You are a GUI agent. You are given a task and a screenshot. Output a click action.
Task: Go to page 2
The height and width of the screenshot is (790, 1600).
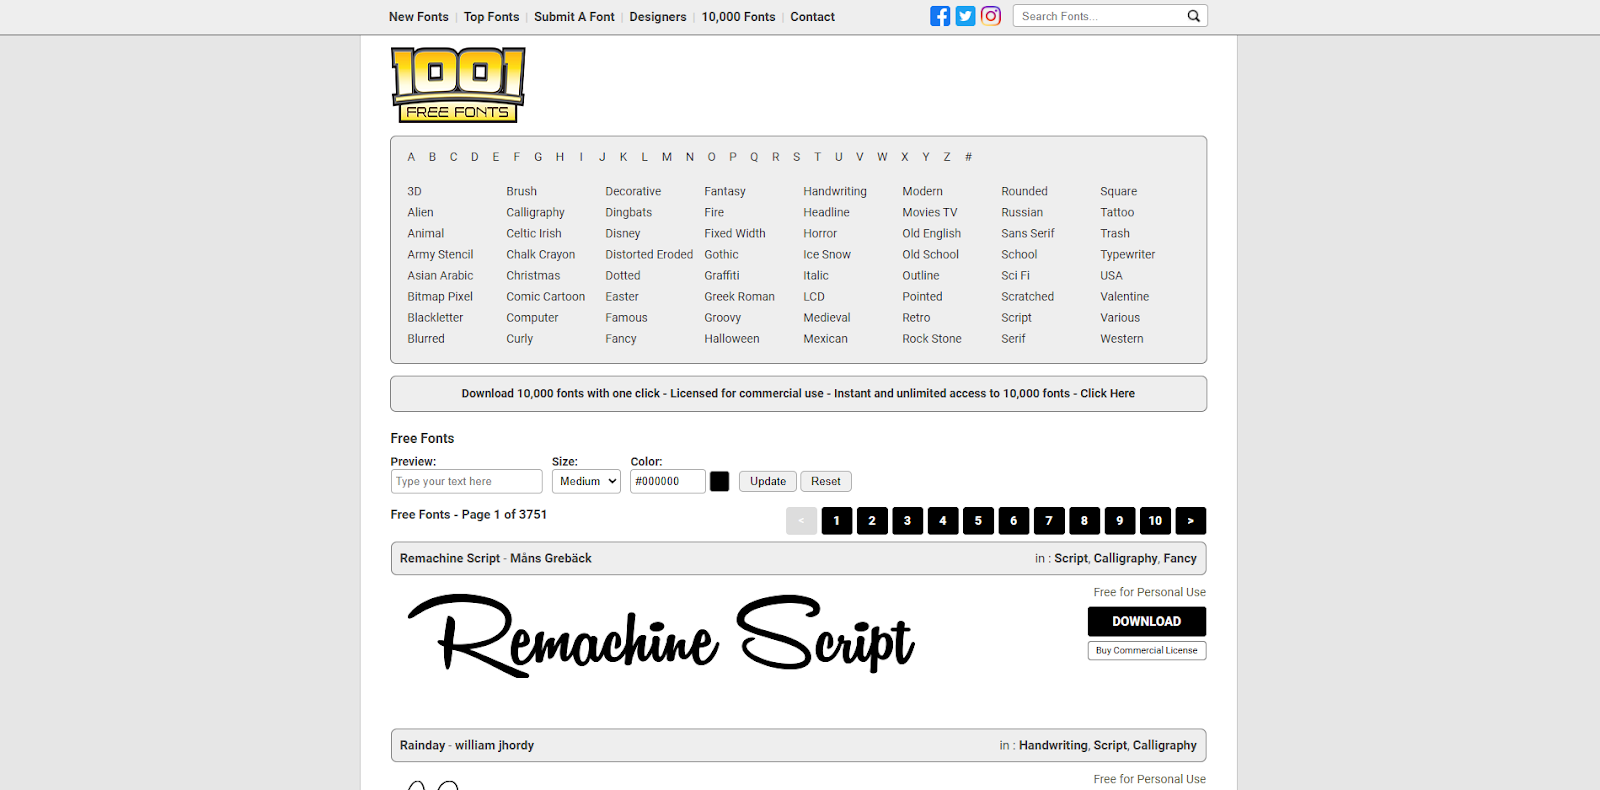[872, 521]
